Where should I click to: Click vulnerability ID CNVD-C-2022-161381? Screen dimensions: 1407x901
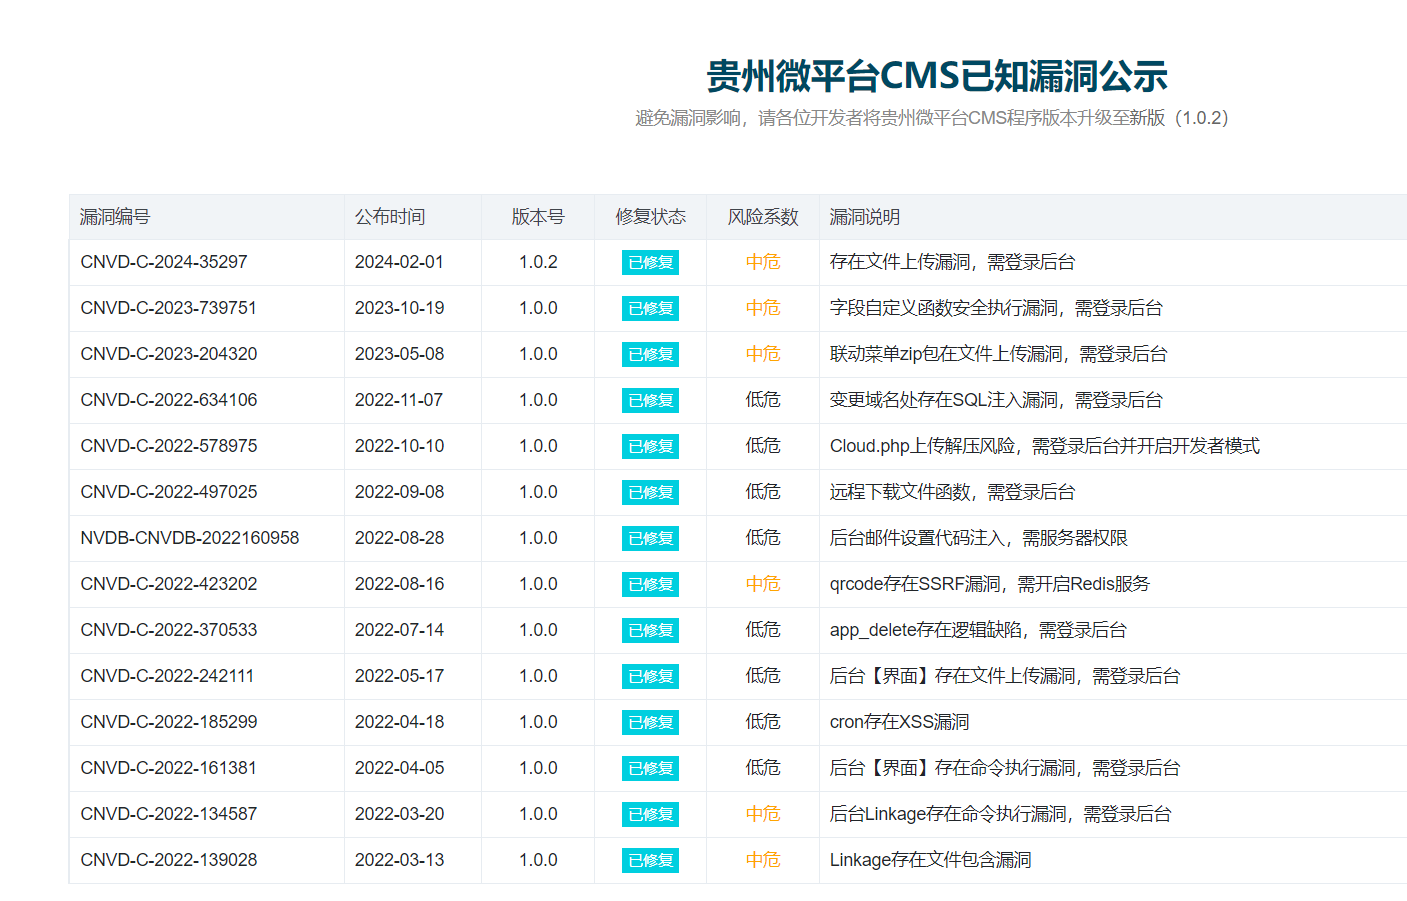(169, 768)
